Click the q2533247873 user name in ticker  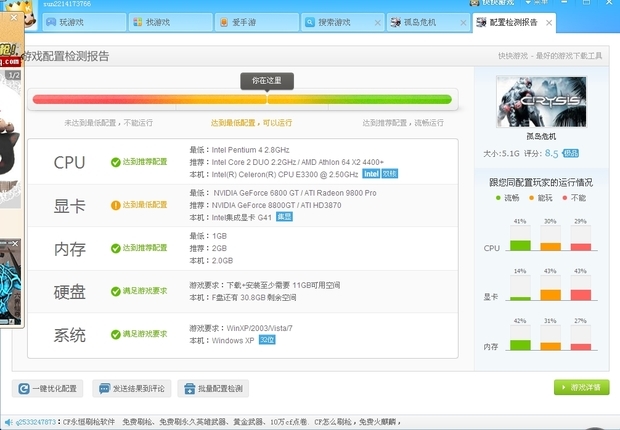(x=36, y=422)
